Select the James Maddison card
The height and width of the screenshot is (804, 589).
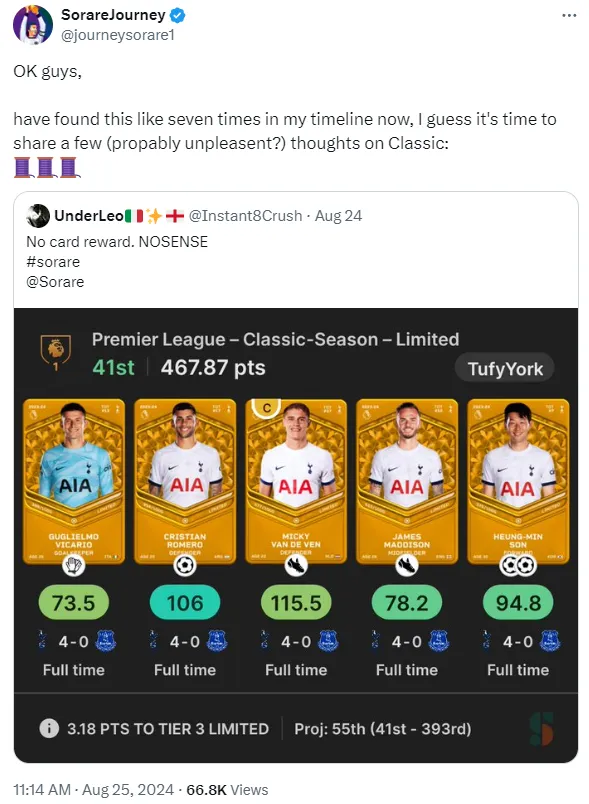click(407, 481)
